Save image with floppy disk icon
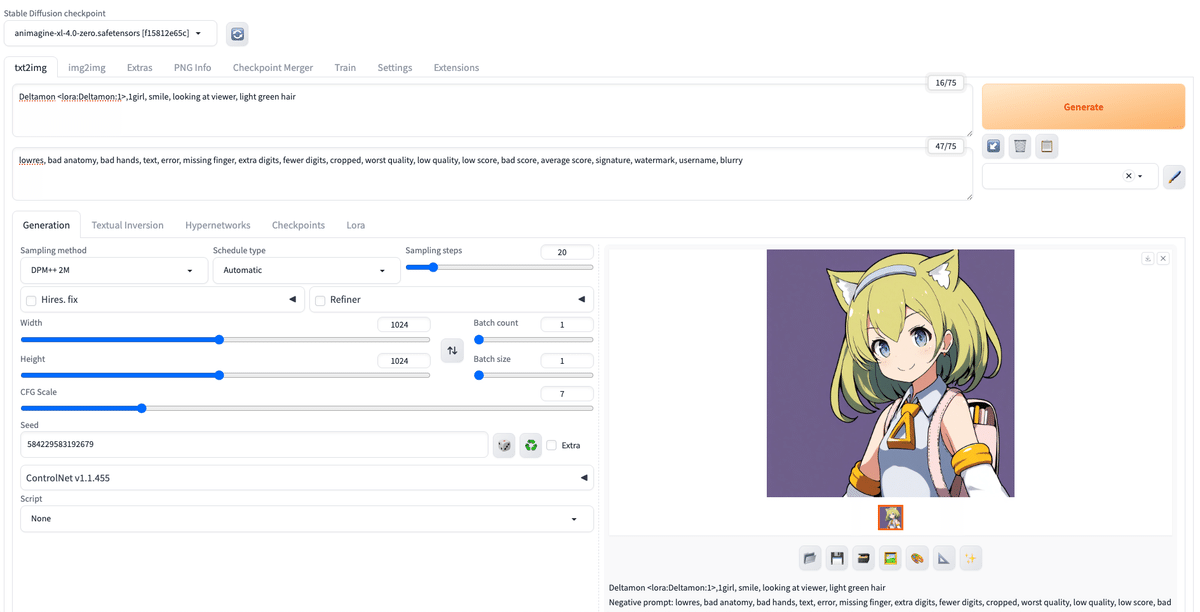 [x=837, y=558]
